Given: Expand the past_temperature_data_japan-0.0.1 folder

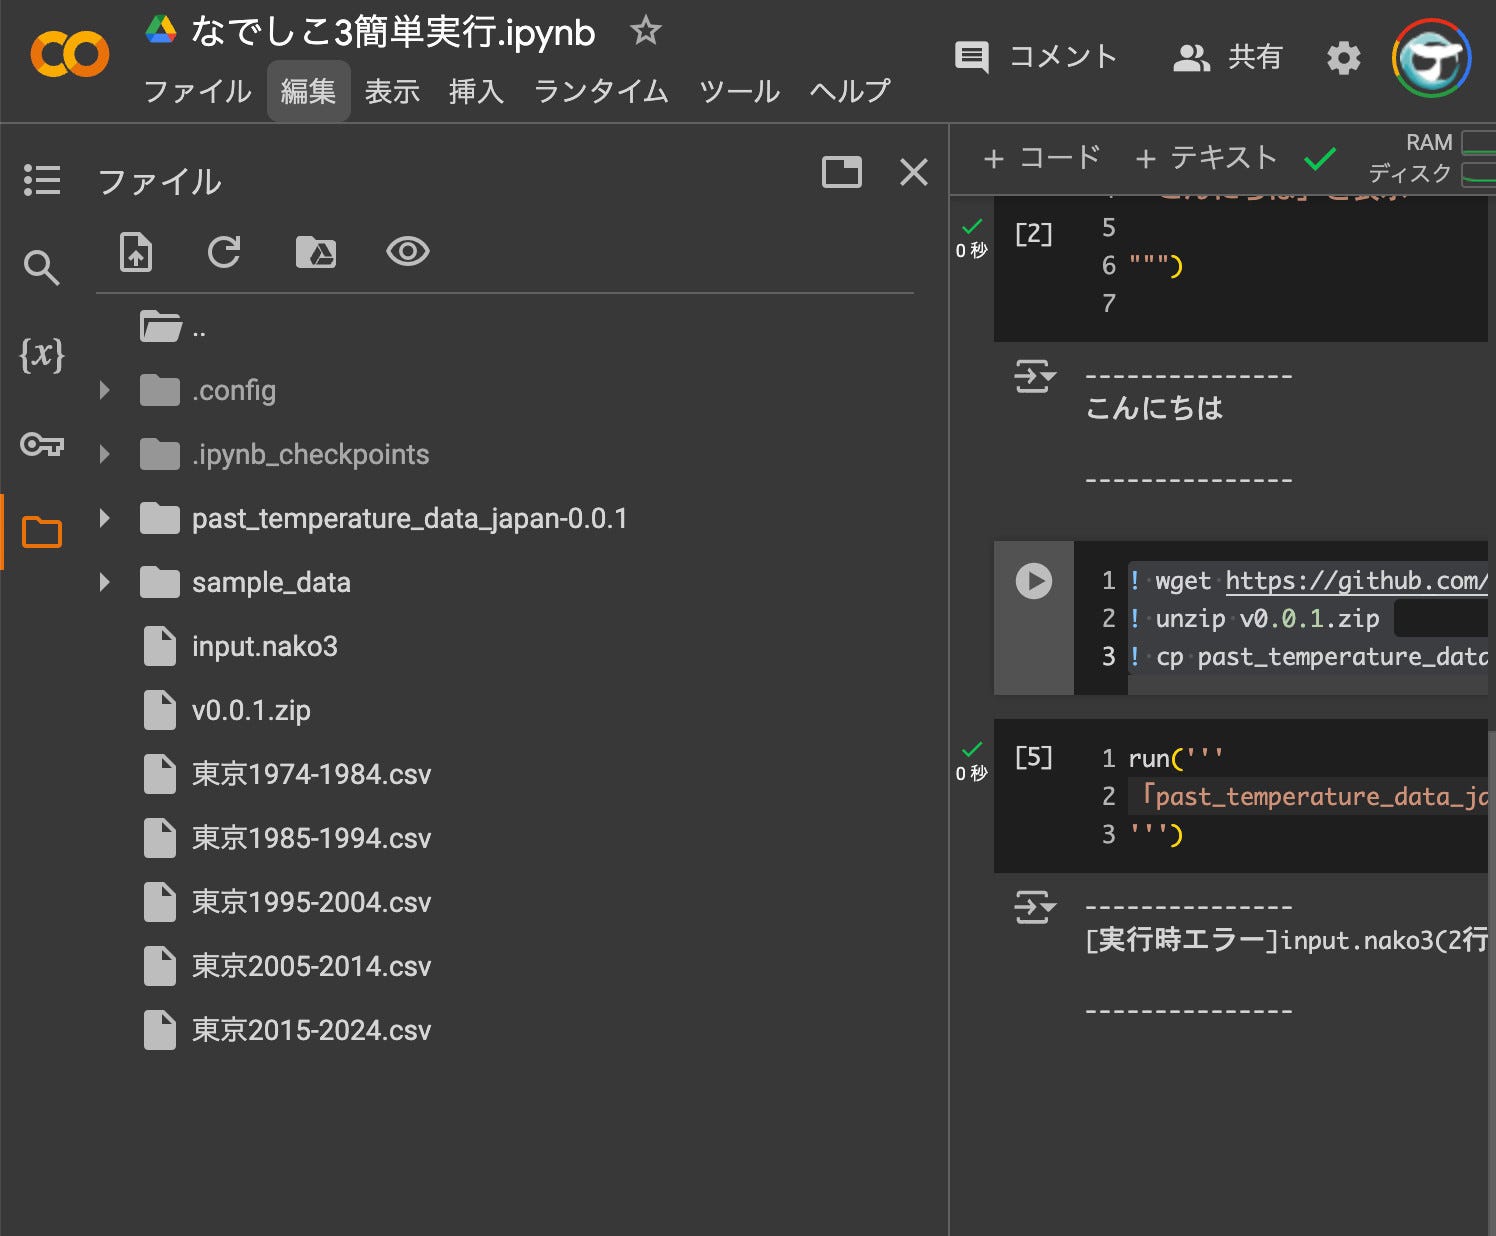Looking at the screenshot, I should pos(104,518).
